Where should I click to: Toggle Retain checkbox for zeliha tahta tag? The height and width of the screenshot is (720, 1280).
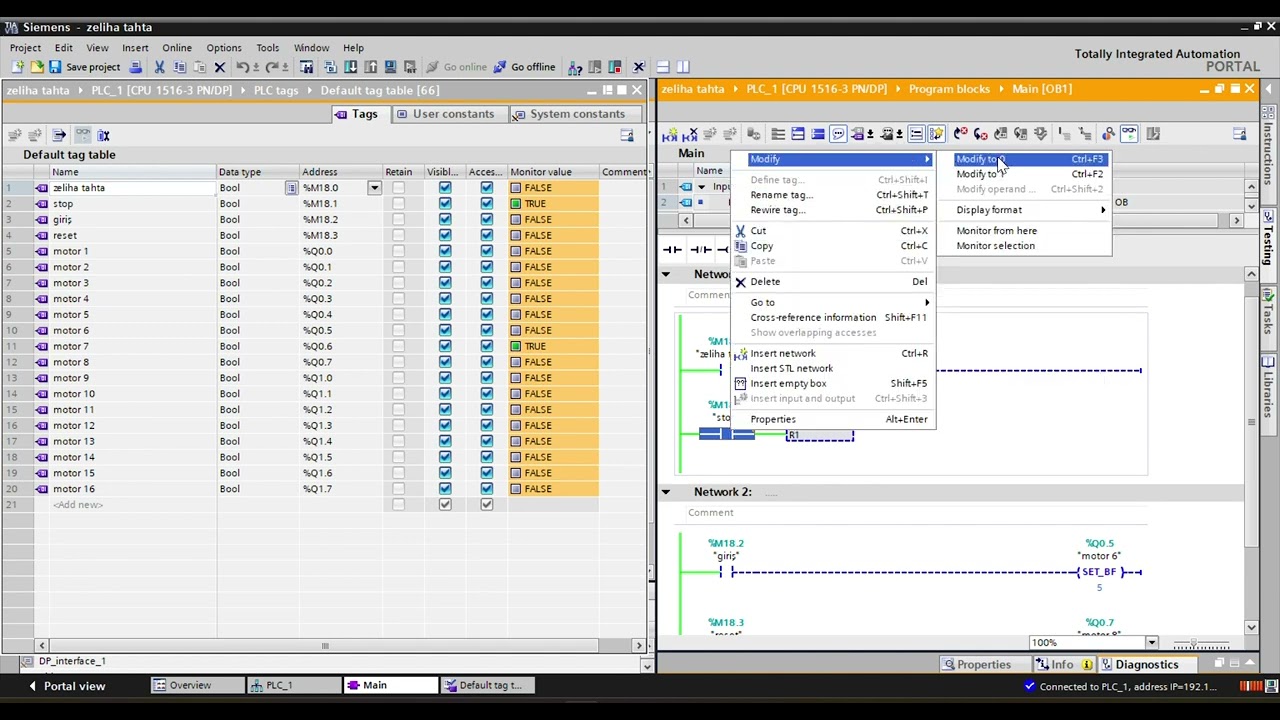pyautogui.click(x=399, y=188)
